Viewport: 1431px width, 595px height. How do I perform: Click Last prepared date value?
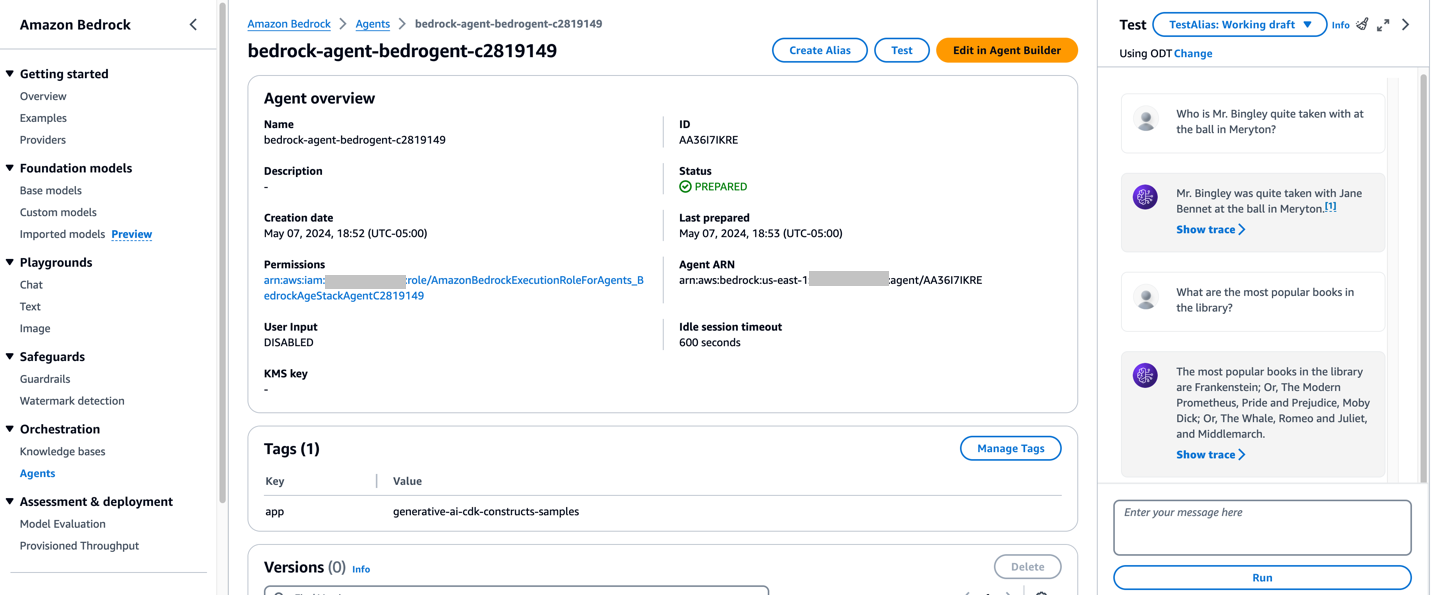click(761, 234)
